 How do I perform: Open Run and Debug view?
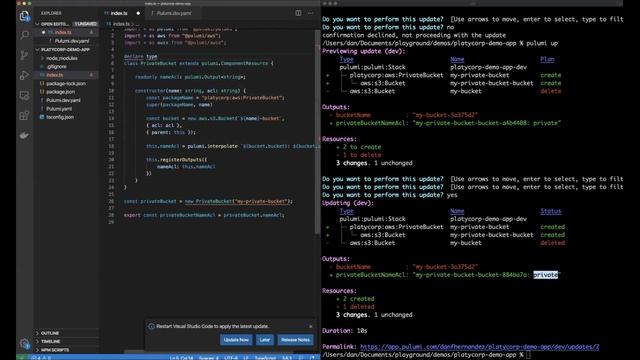[24, 75]
